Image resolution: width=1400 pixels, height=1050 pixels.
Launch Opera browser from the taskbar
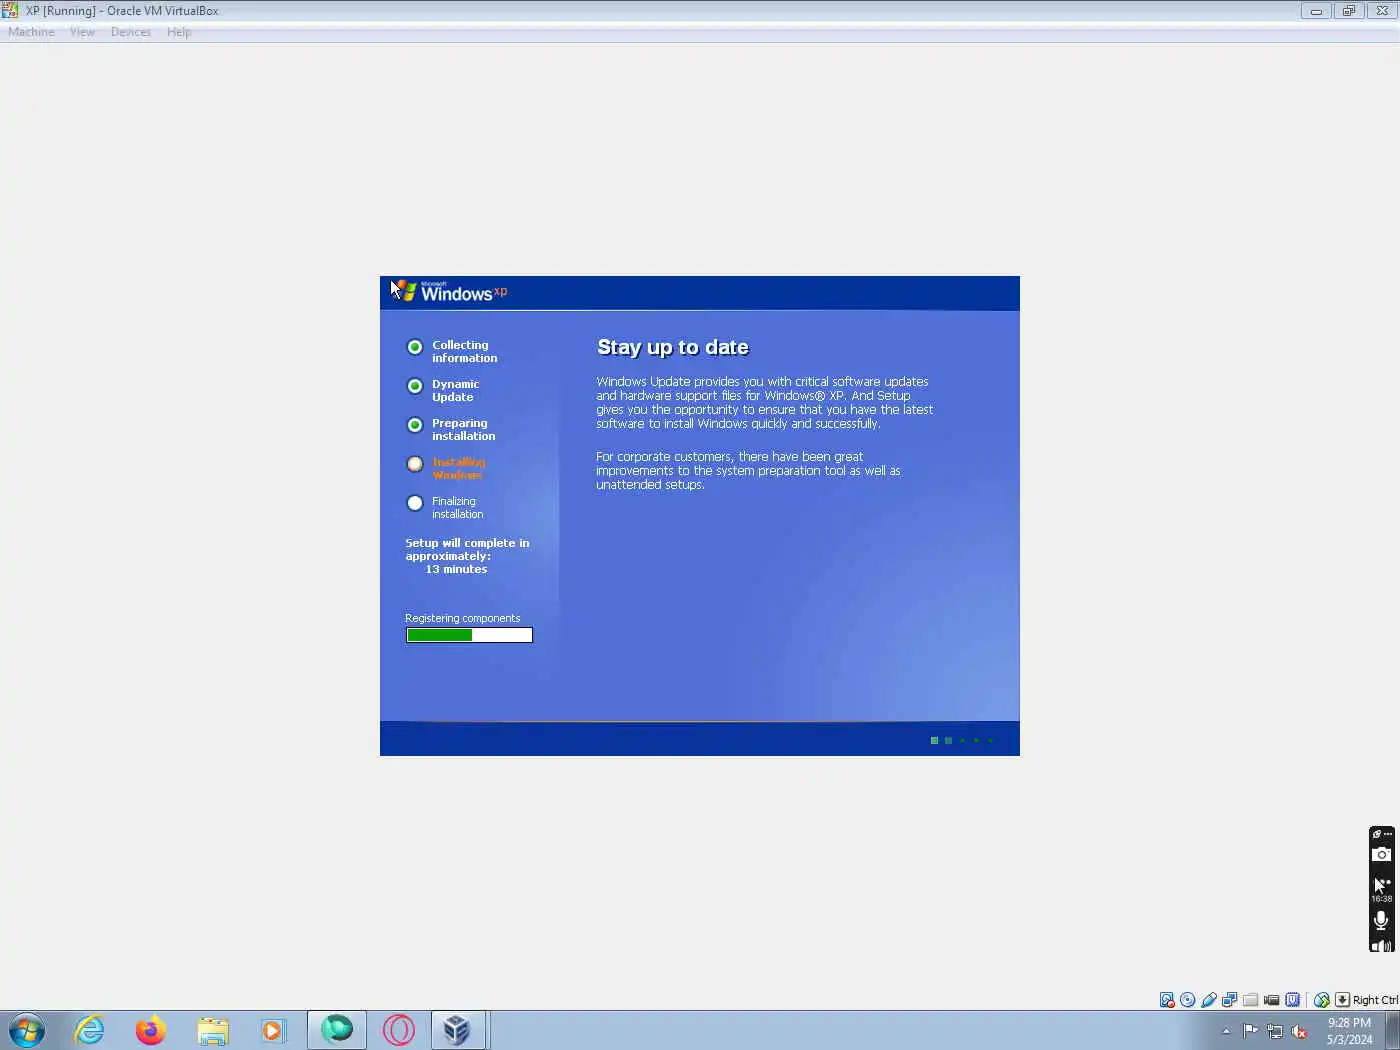point(398,1030)
